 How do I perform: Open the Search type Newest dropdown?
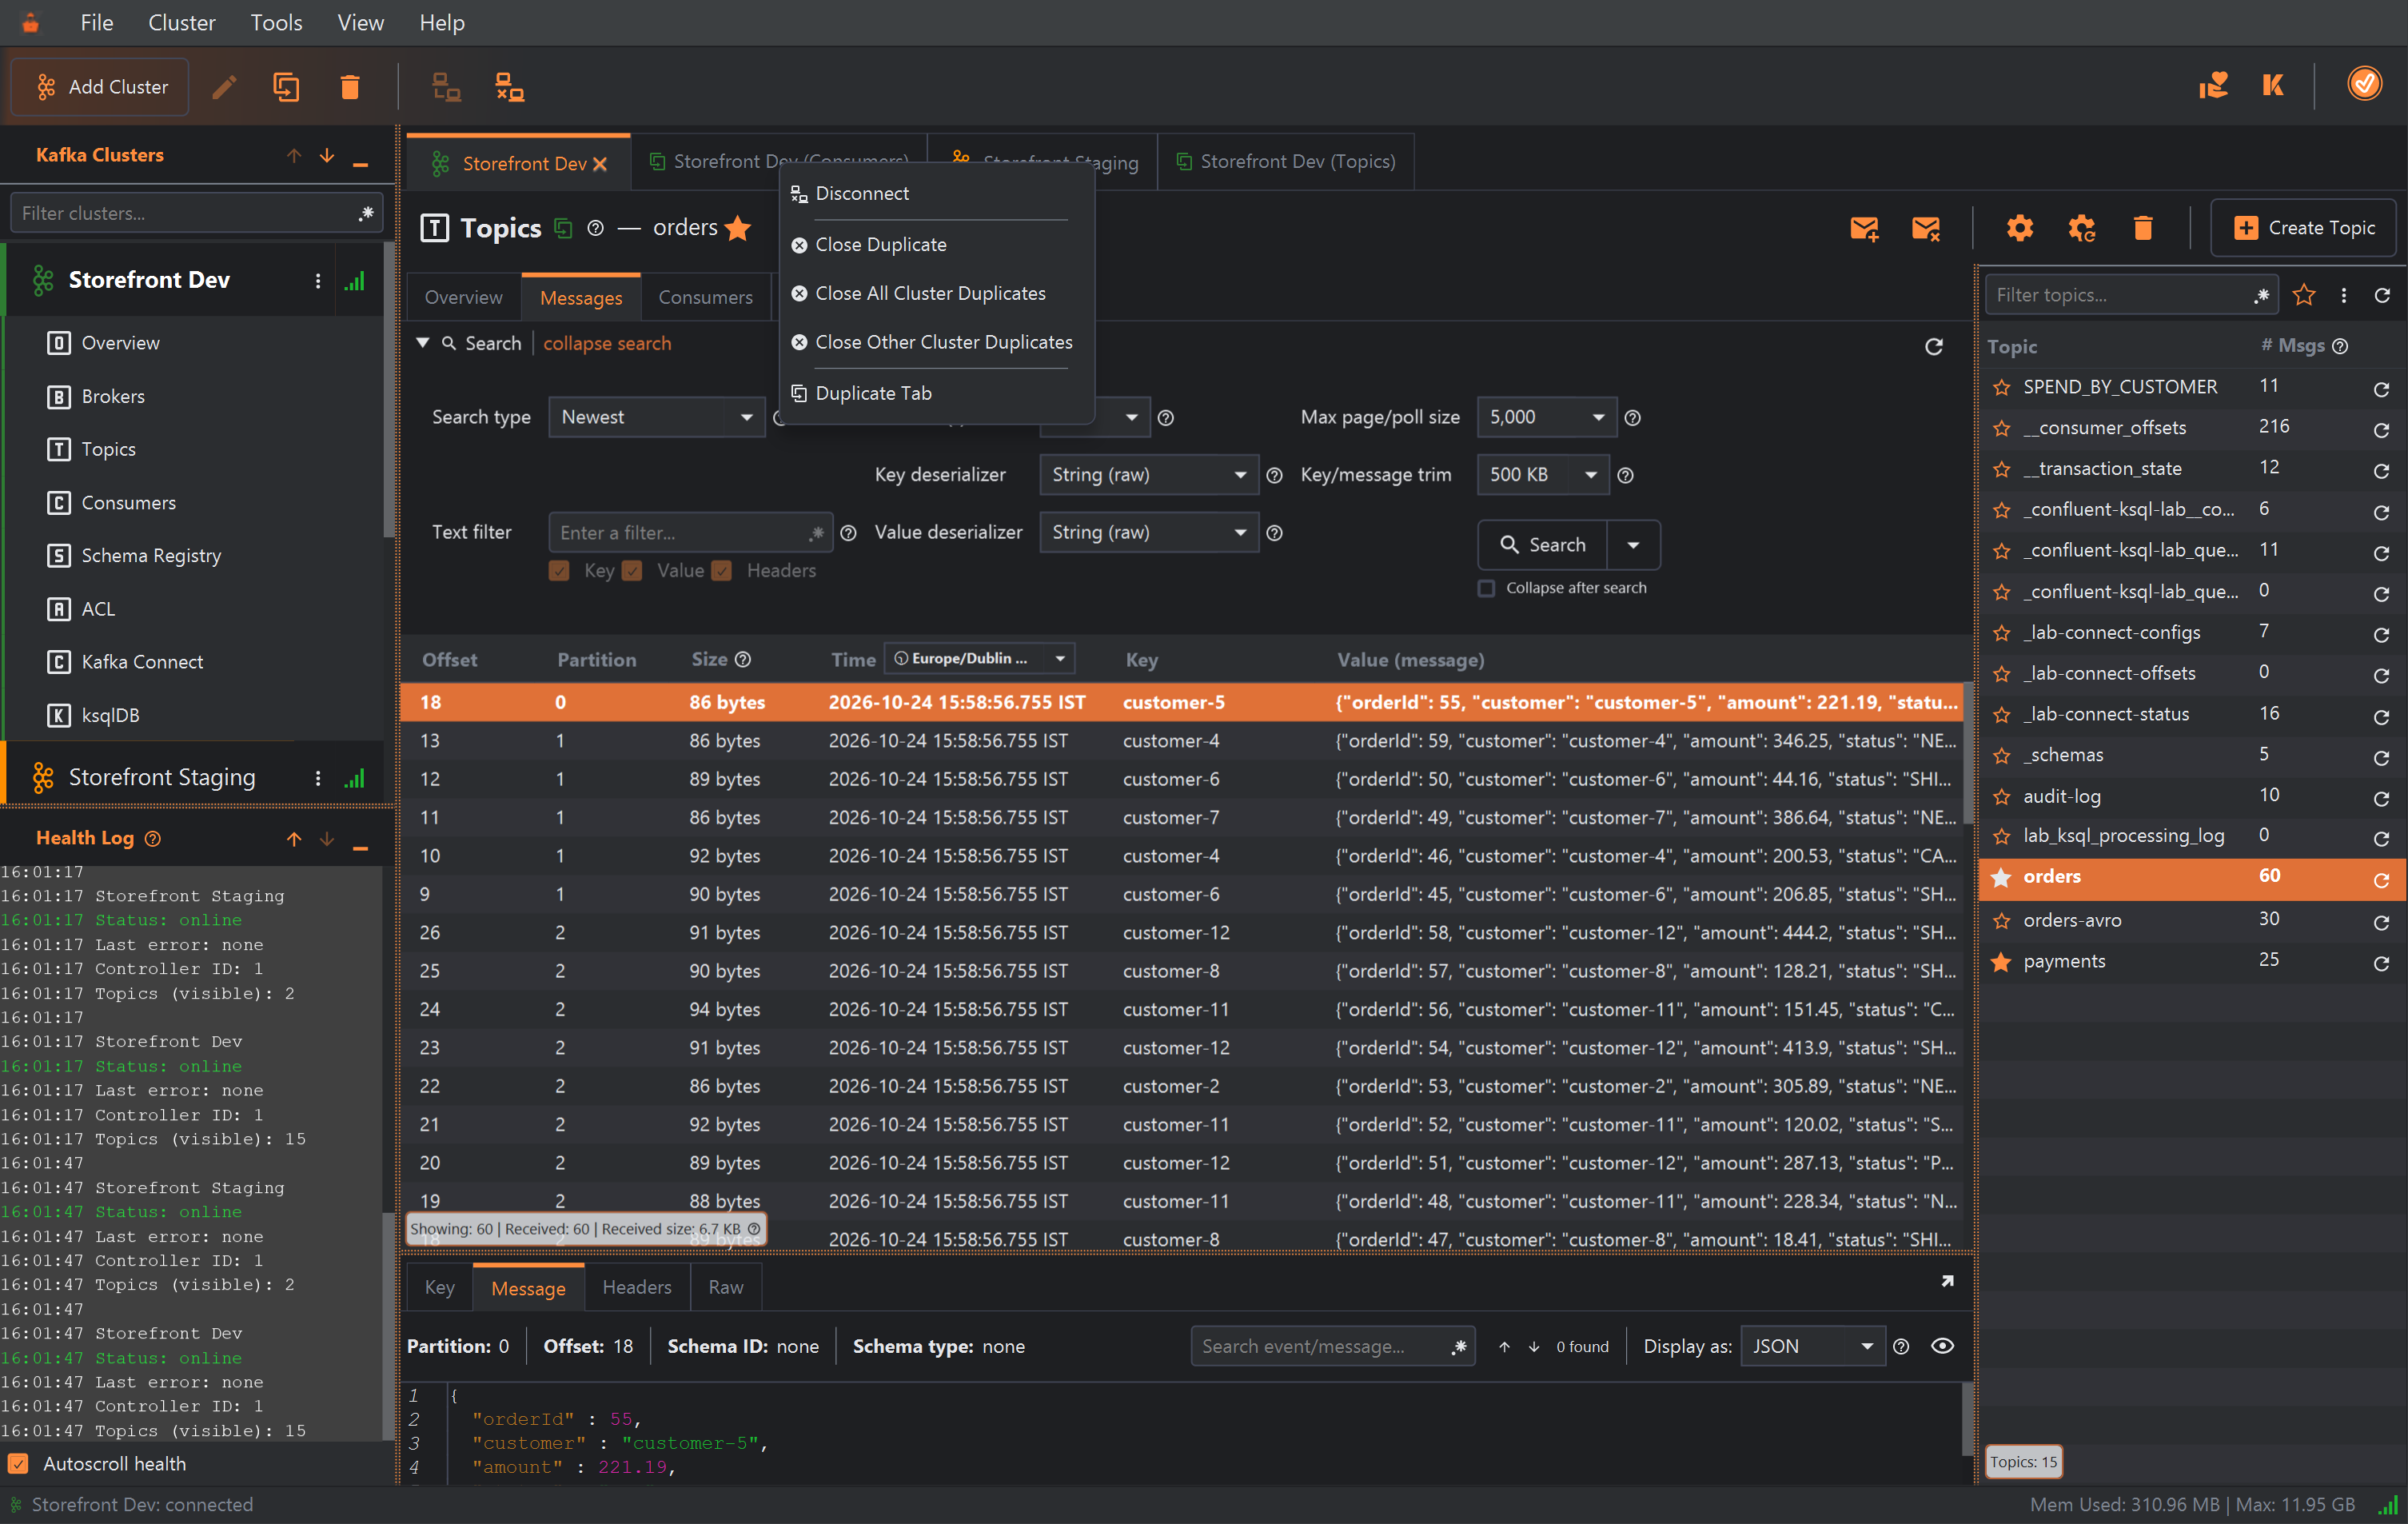[656, 417]
